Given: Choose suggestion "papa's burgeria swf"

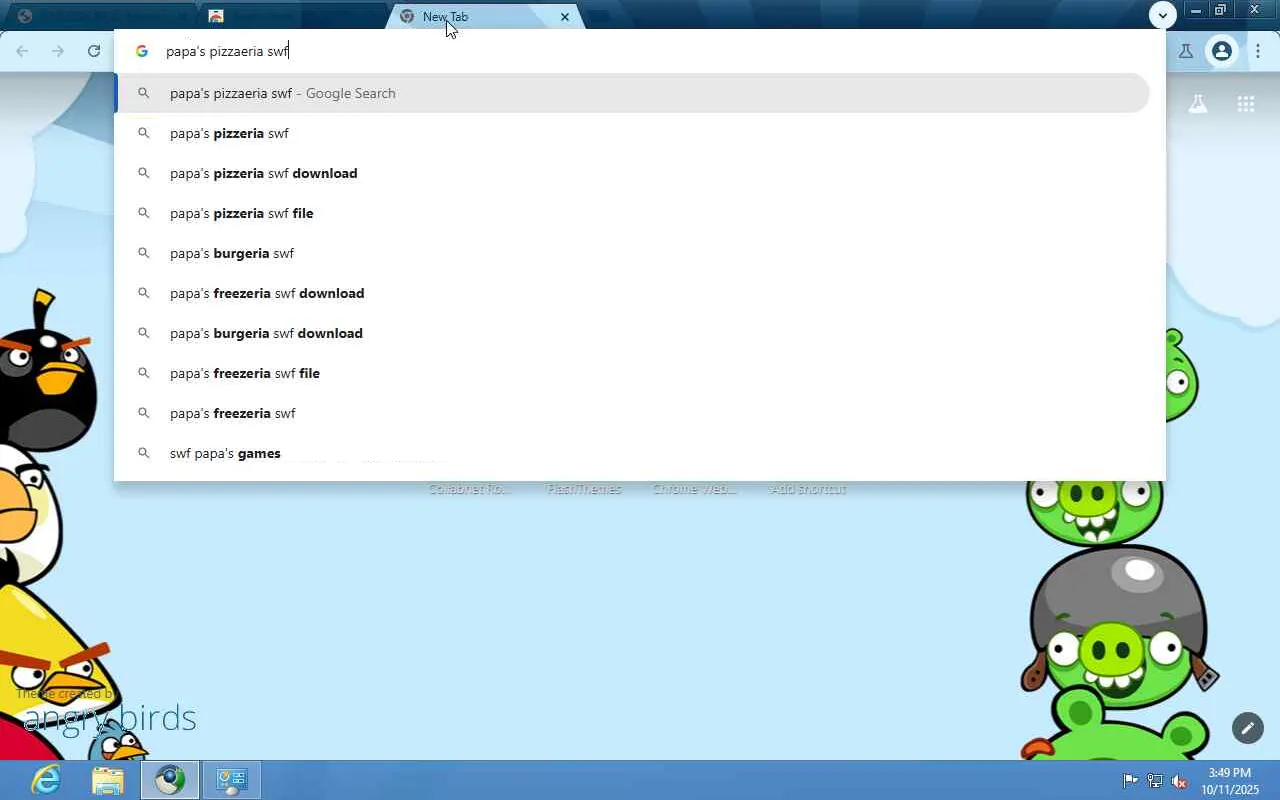Looking at the screenshot, I should (633, 253).
